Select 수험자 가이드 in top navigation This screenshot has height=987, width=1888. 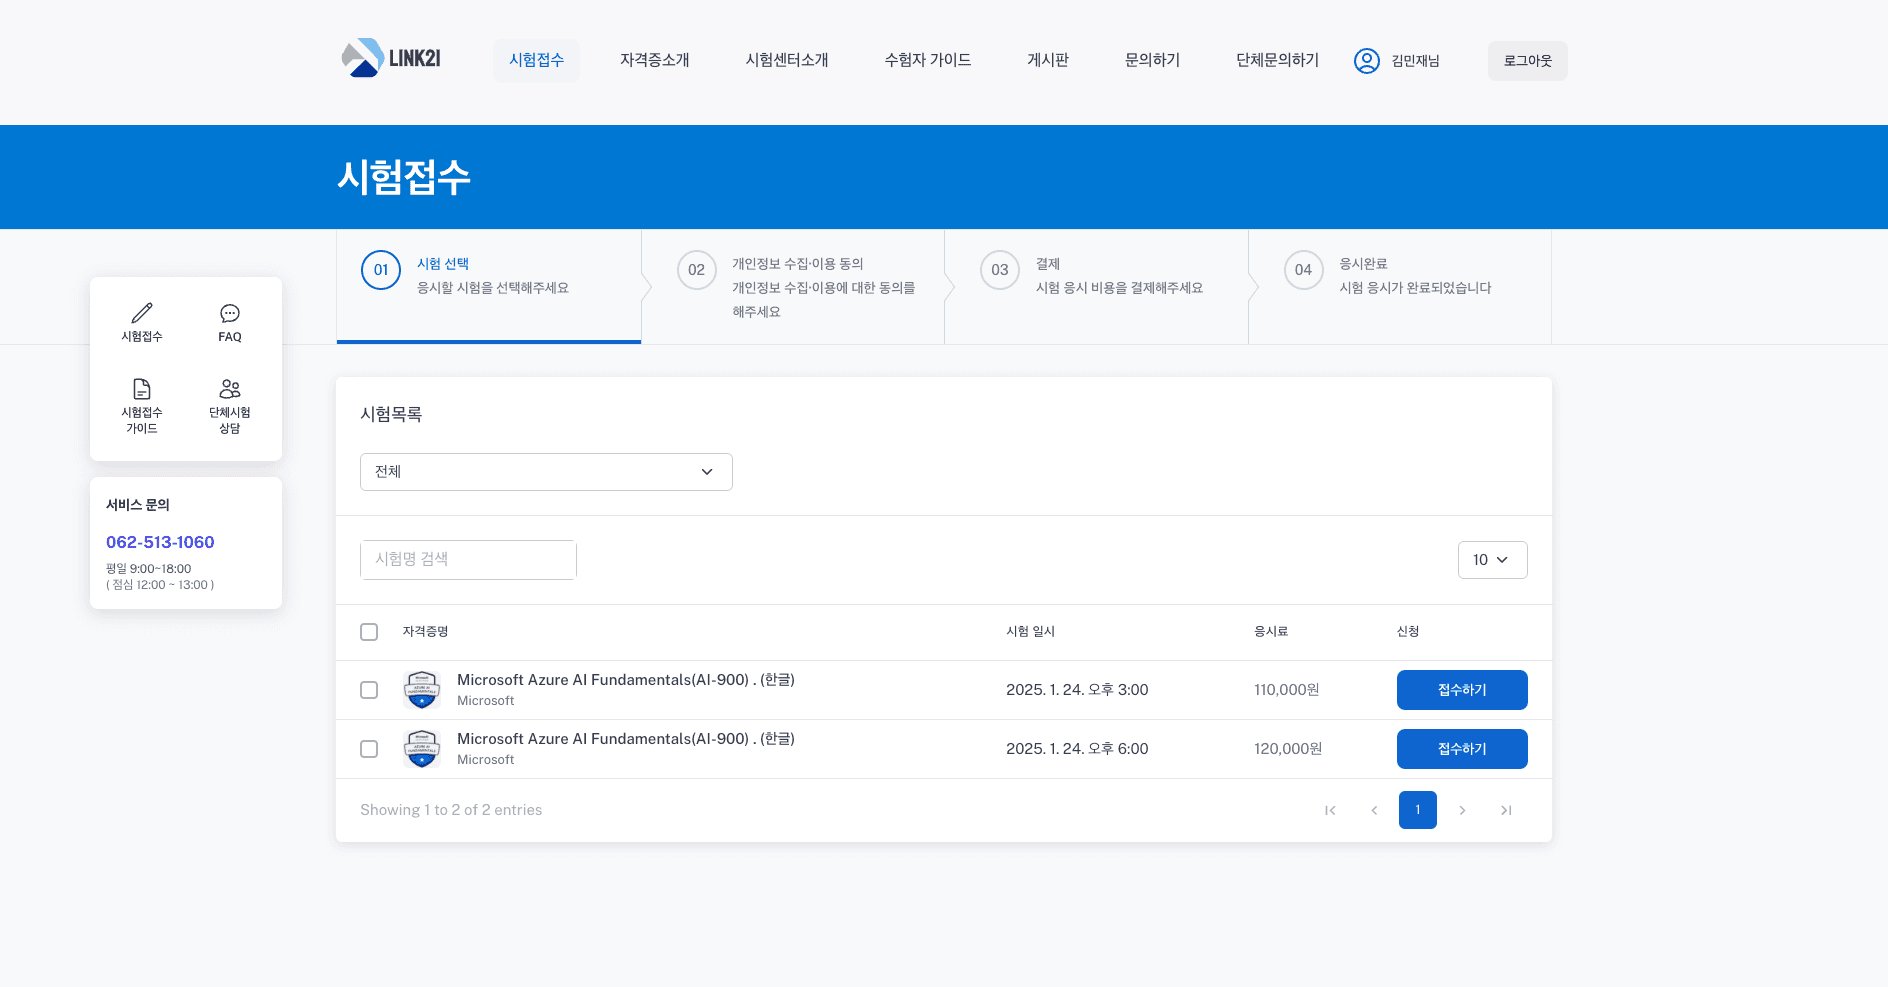(x=928, y=60)
